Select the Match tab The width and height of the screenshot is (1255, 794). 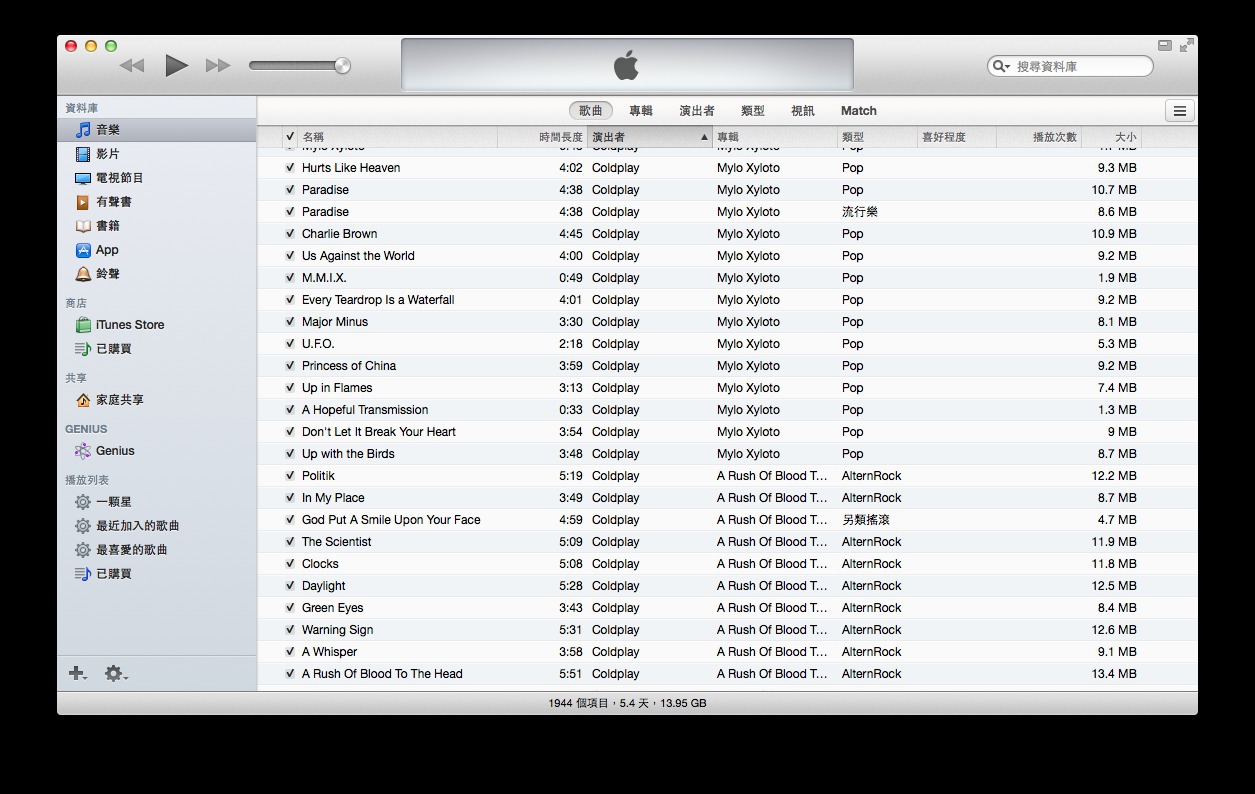point(859,111)
